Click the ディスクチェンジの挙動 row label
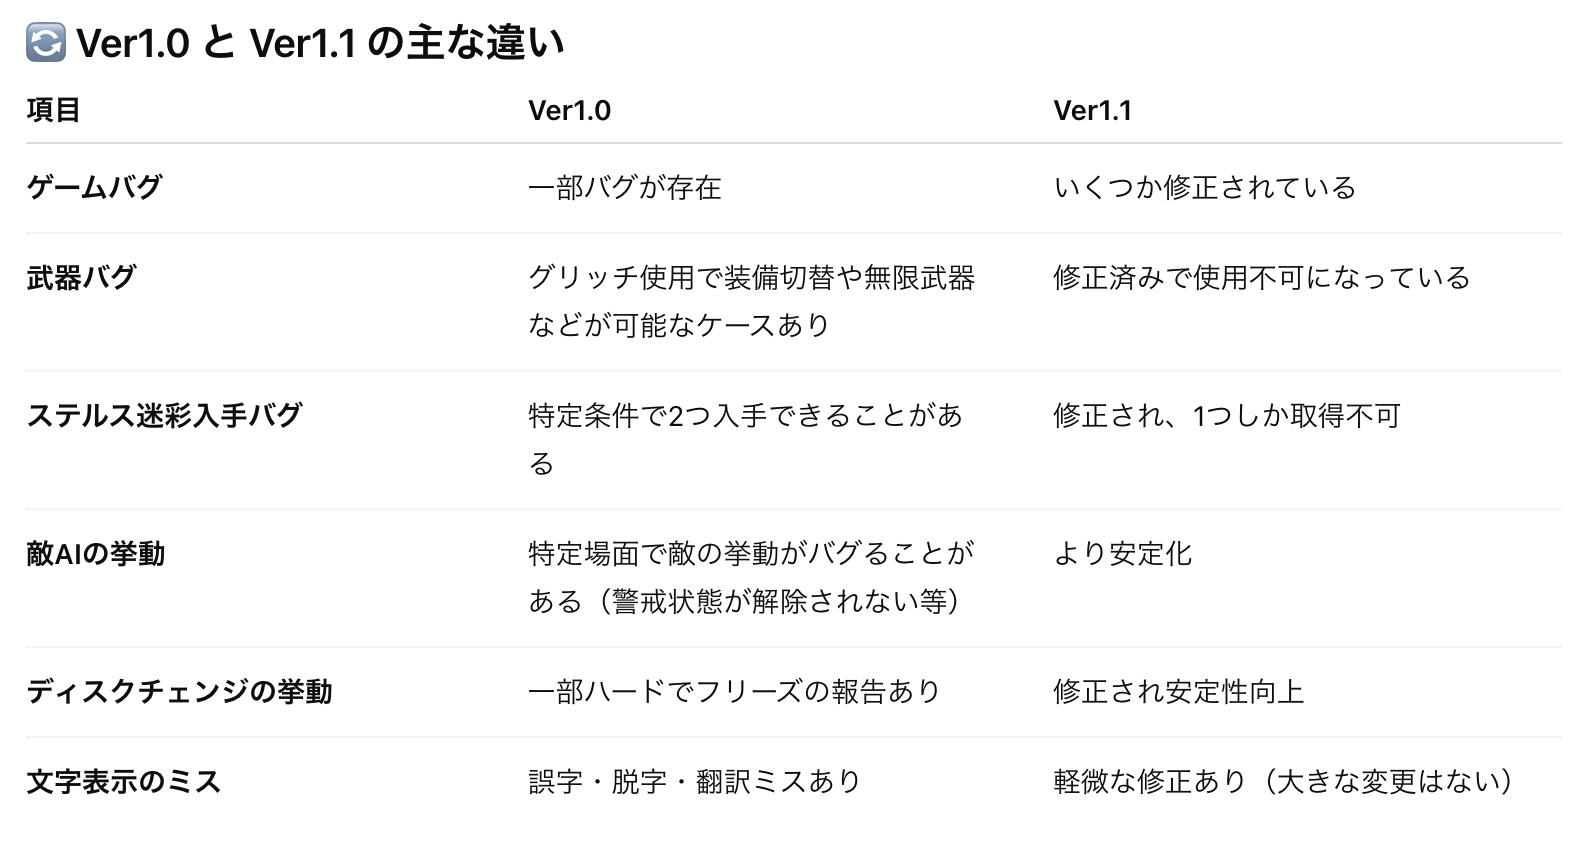This screenshot has width=1588, height=844. point(179,691)
